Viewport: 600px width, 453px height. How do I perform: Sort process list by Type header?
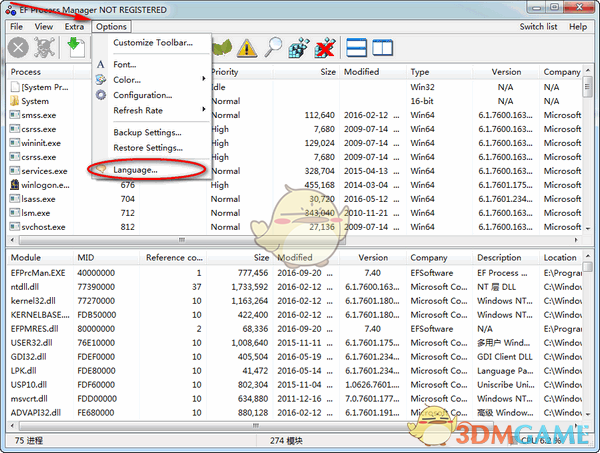pos(440,72)
